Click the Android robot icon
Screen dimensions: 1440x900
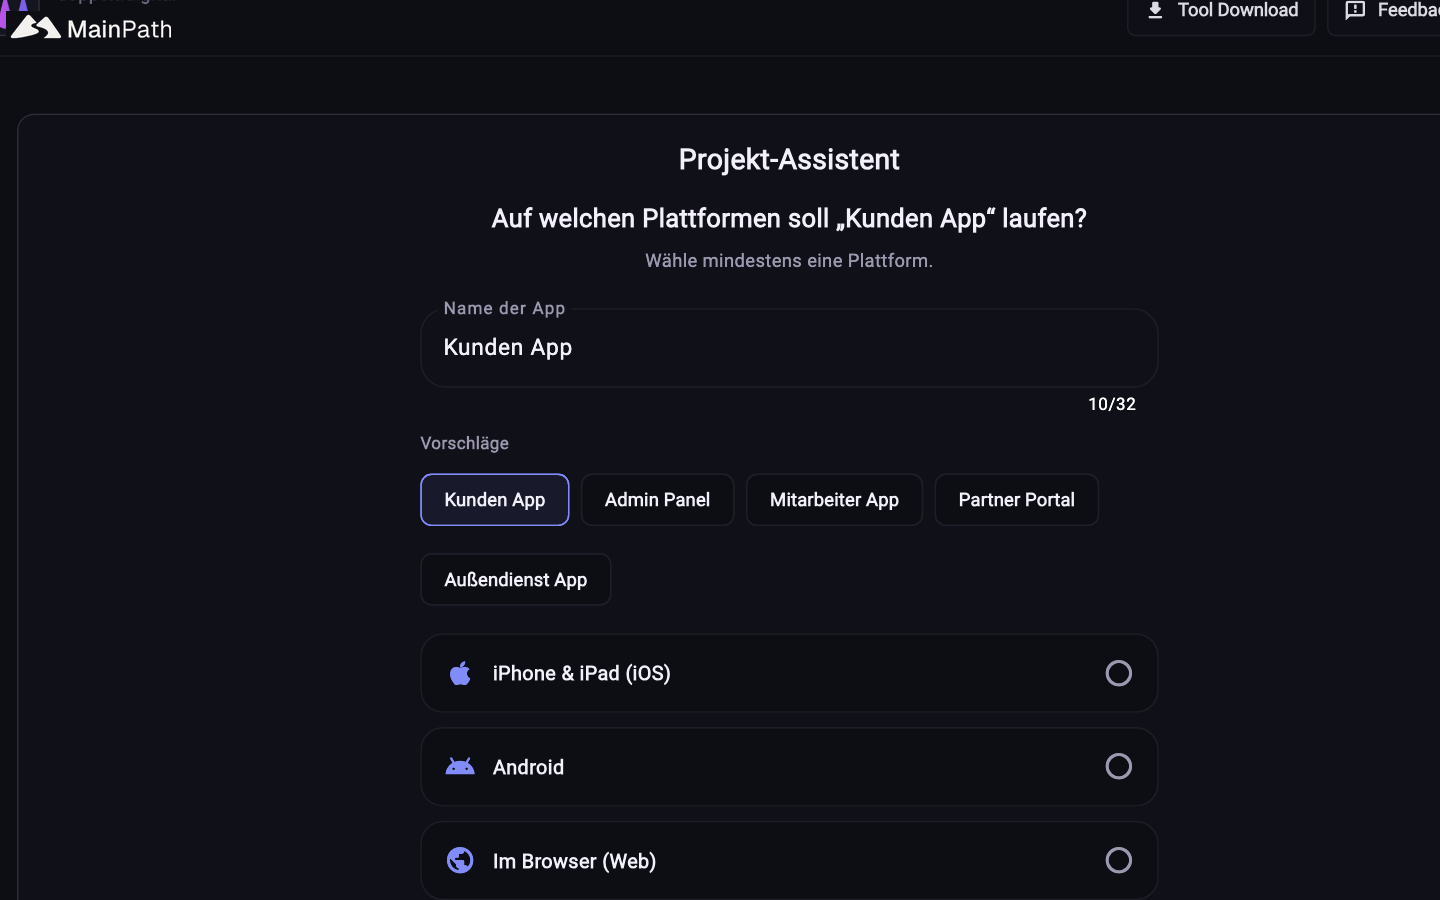460,767
